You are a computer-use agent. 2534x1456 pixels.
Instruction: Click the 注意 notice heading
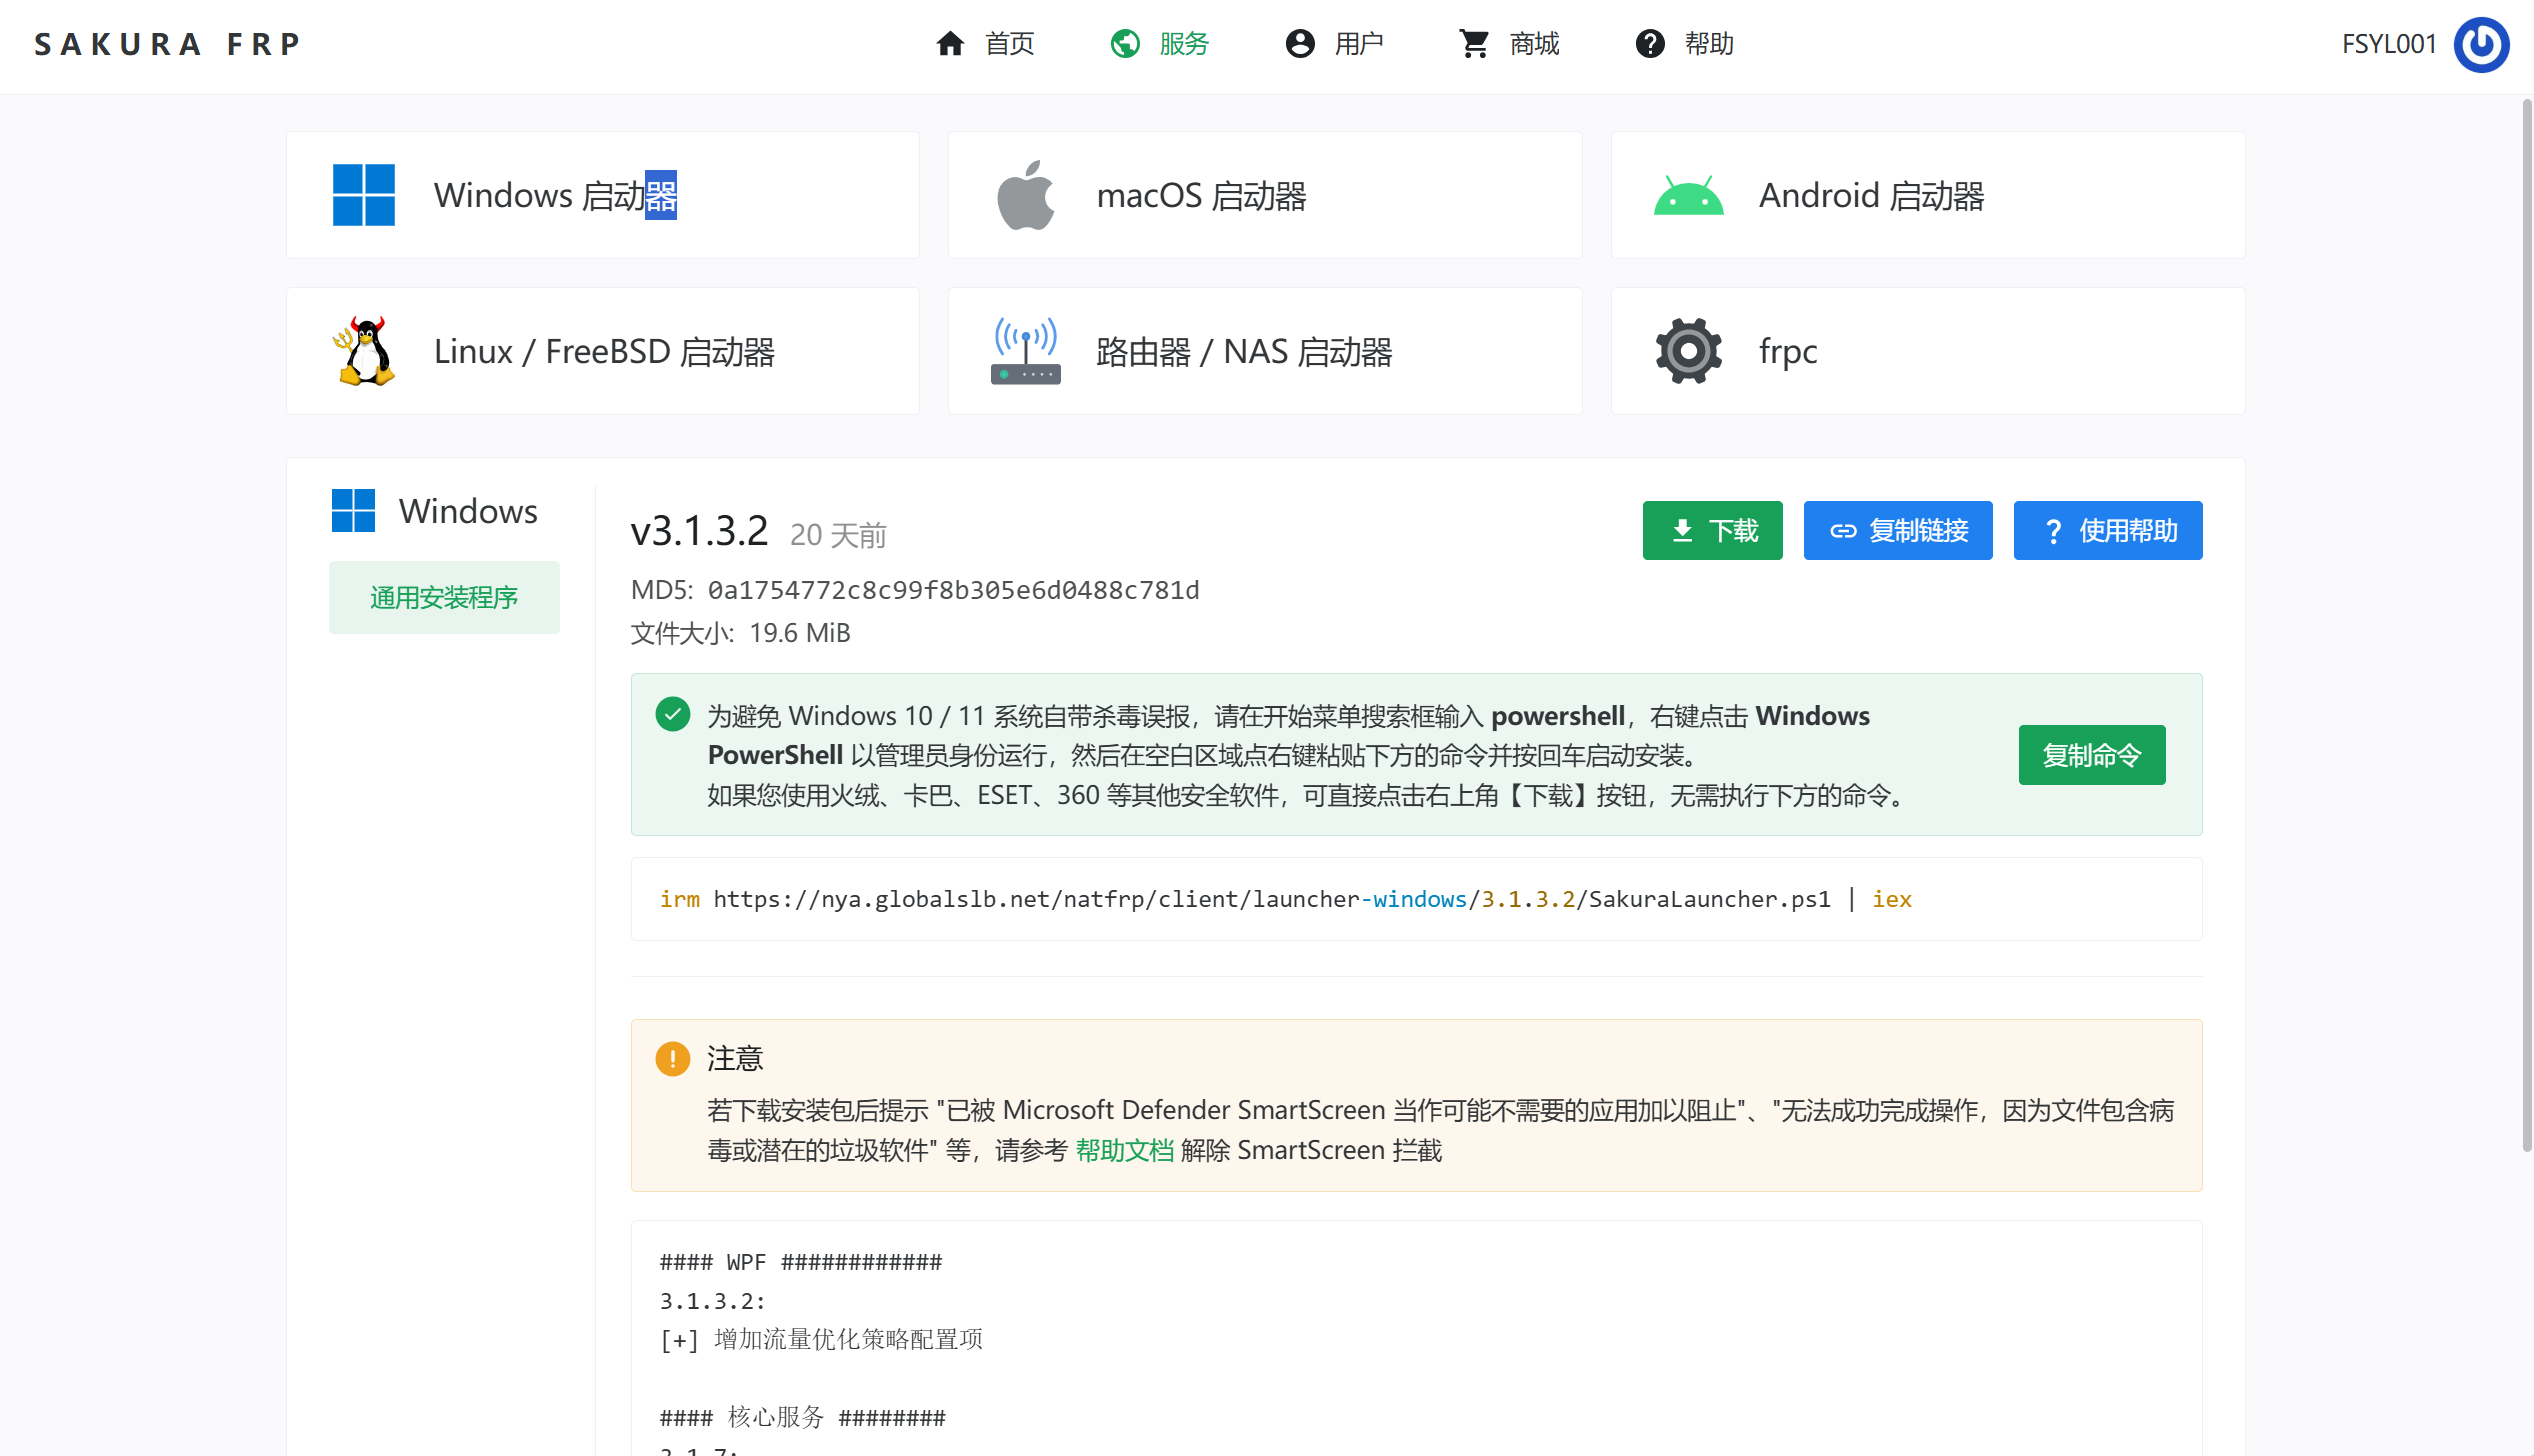click(x=735, y=1058)
